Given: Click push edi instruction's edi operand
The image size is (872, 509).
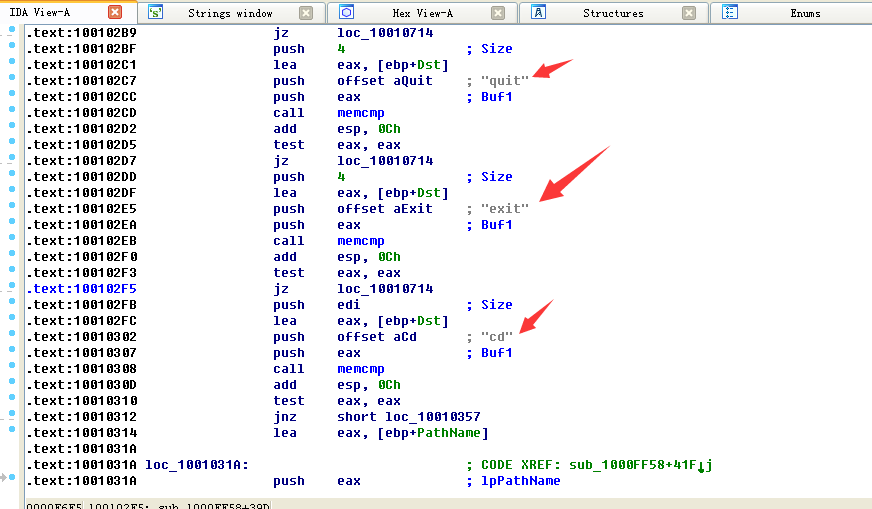Looking at the screenshot, I should [x=349, y=305].
